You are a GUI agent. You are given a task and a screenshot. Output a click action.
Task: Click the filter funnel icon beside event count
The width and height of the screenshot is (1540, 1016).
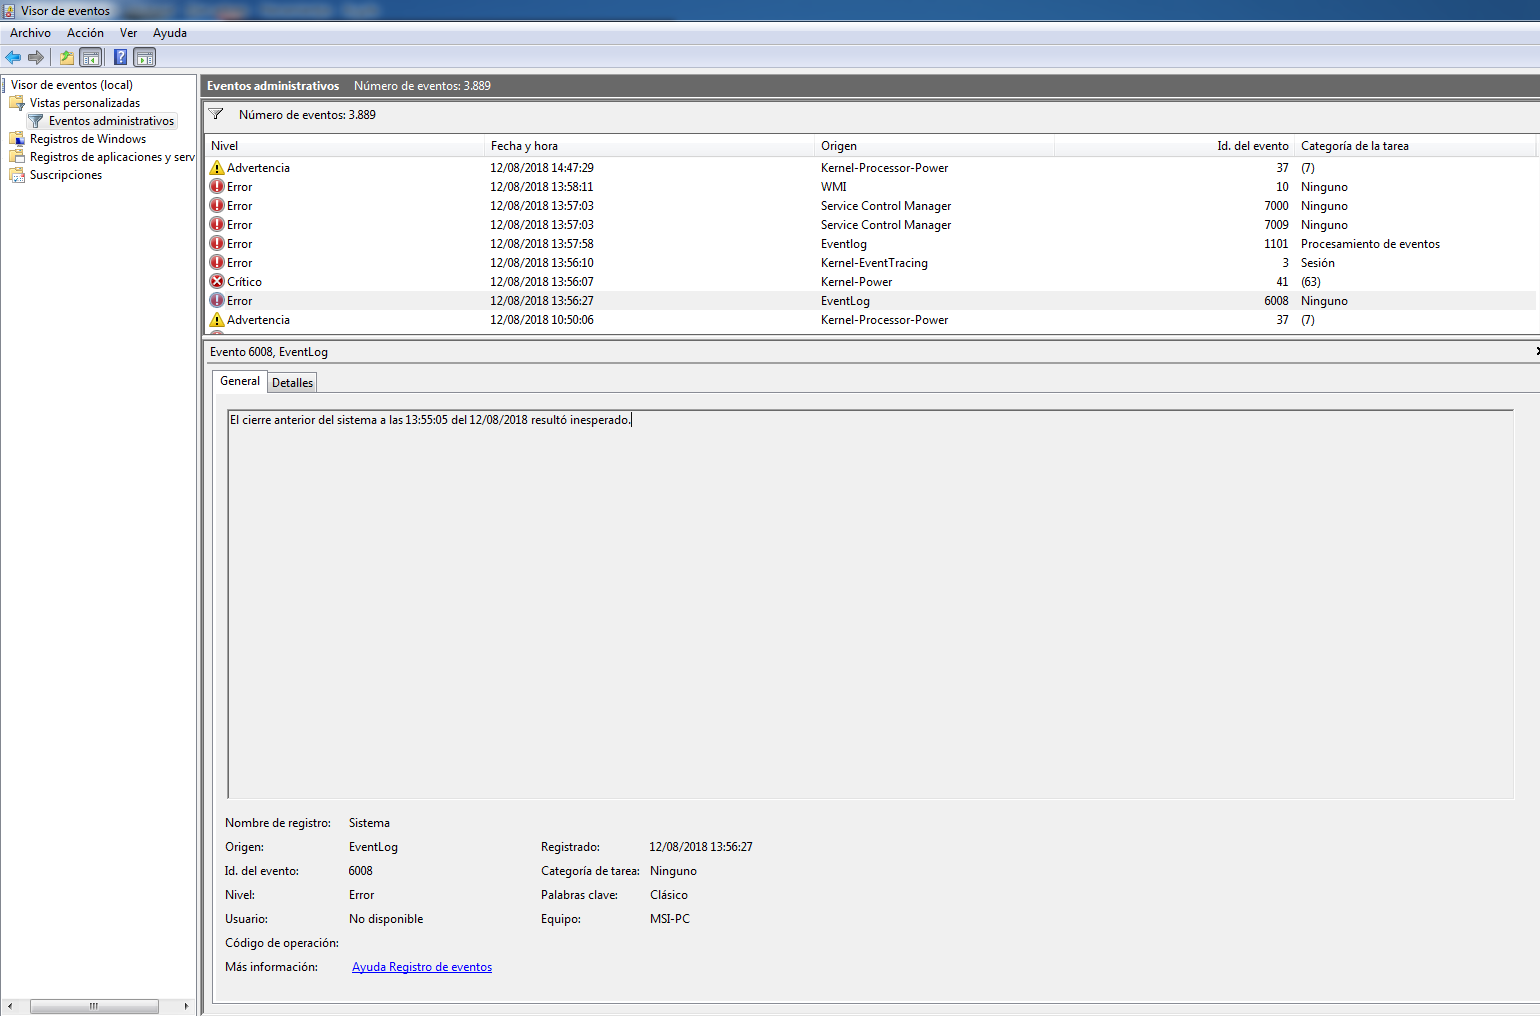click(x=216, y=114)
